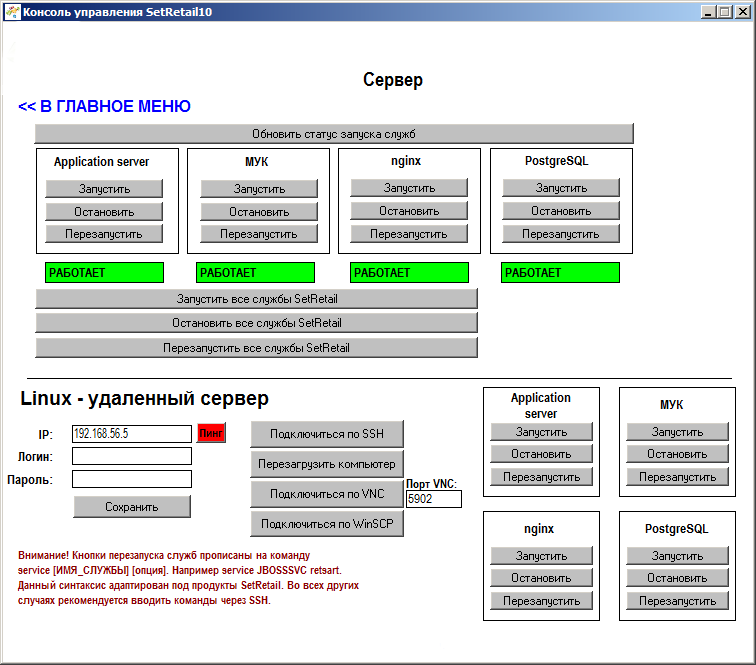Stop local Application server with Остановить
The image size is (756, 665).
pos(104,212)
